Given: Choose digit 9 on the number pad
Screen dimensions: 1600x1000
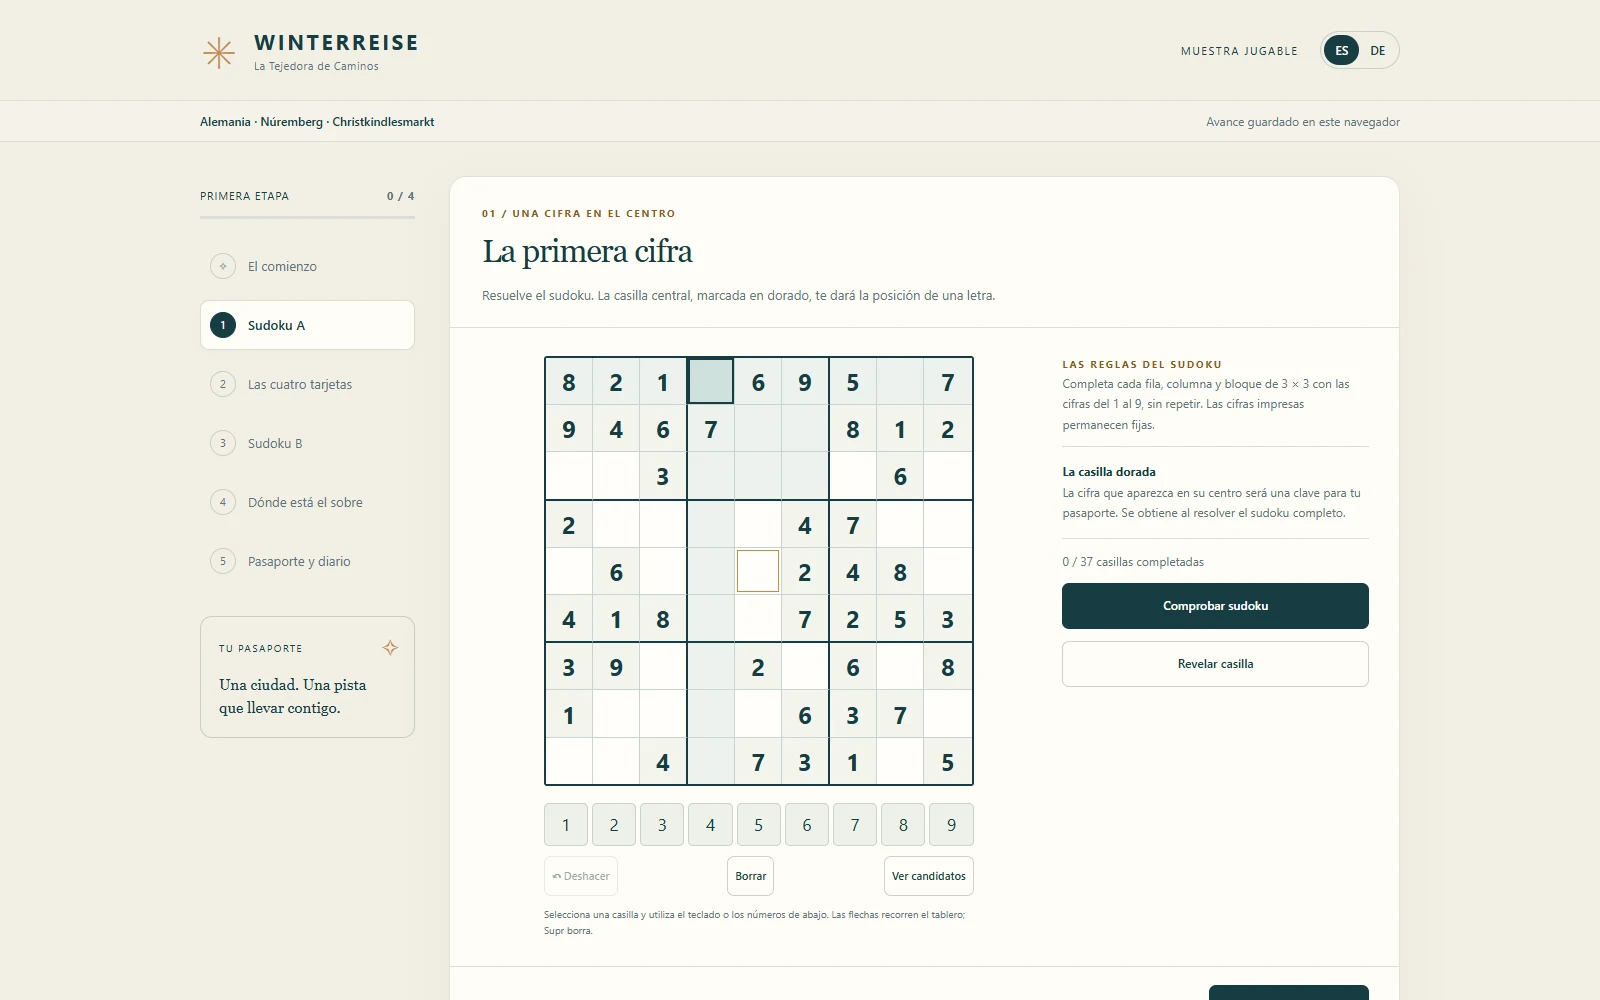Looking at the screenshot, I should coord(951,825).
